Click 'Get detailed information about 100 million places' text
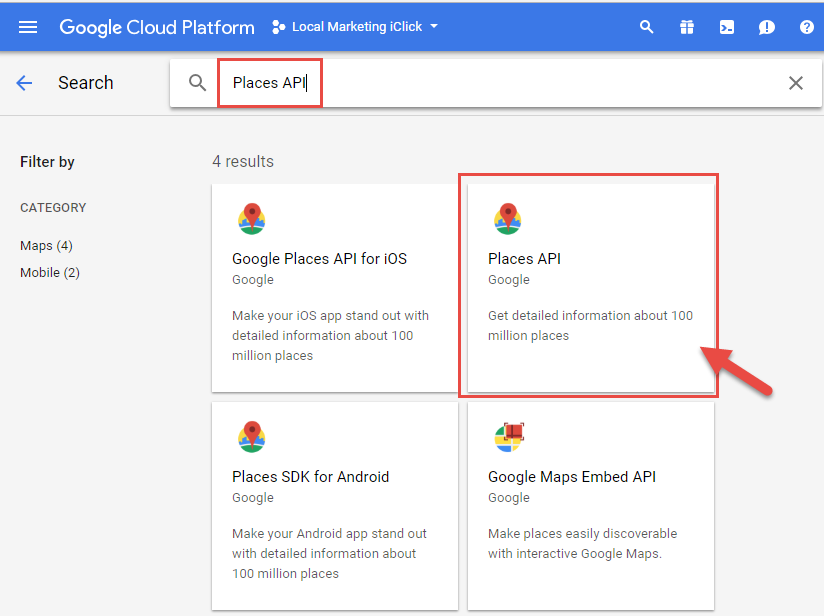The width and height of the screenshot is (824, 616). tap(590, 325)
